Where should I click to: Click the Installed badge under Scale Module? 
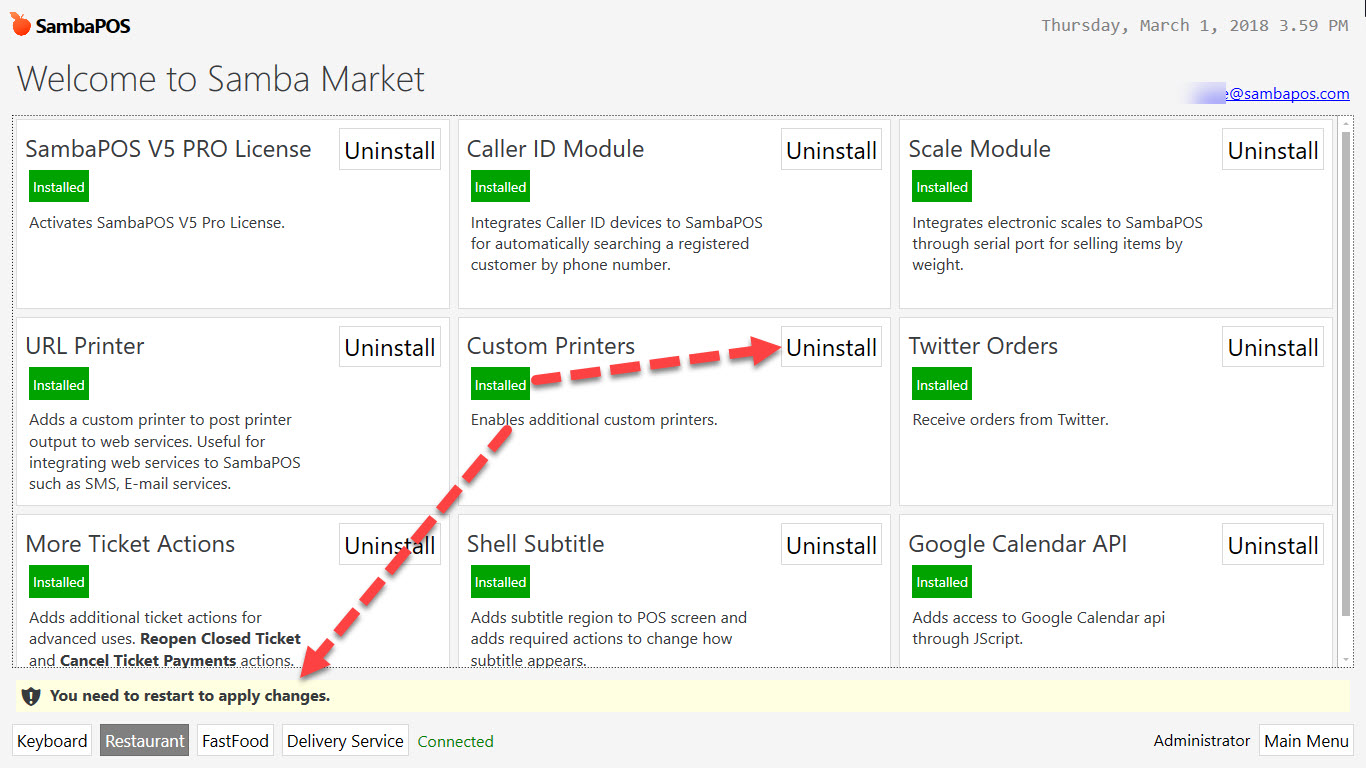941,186
